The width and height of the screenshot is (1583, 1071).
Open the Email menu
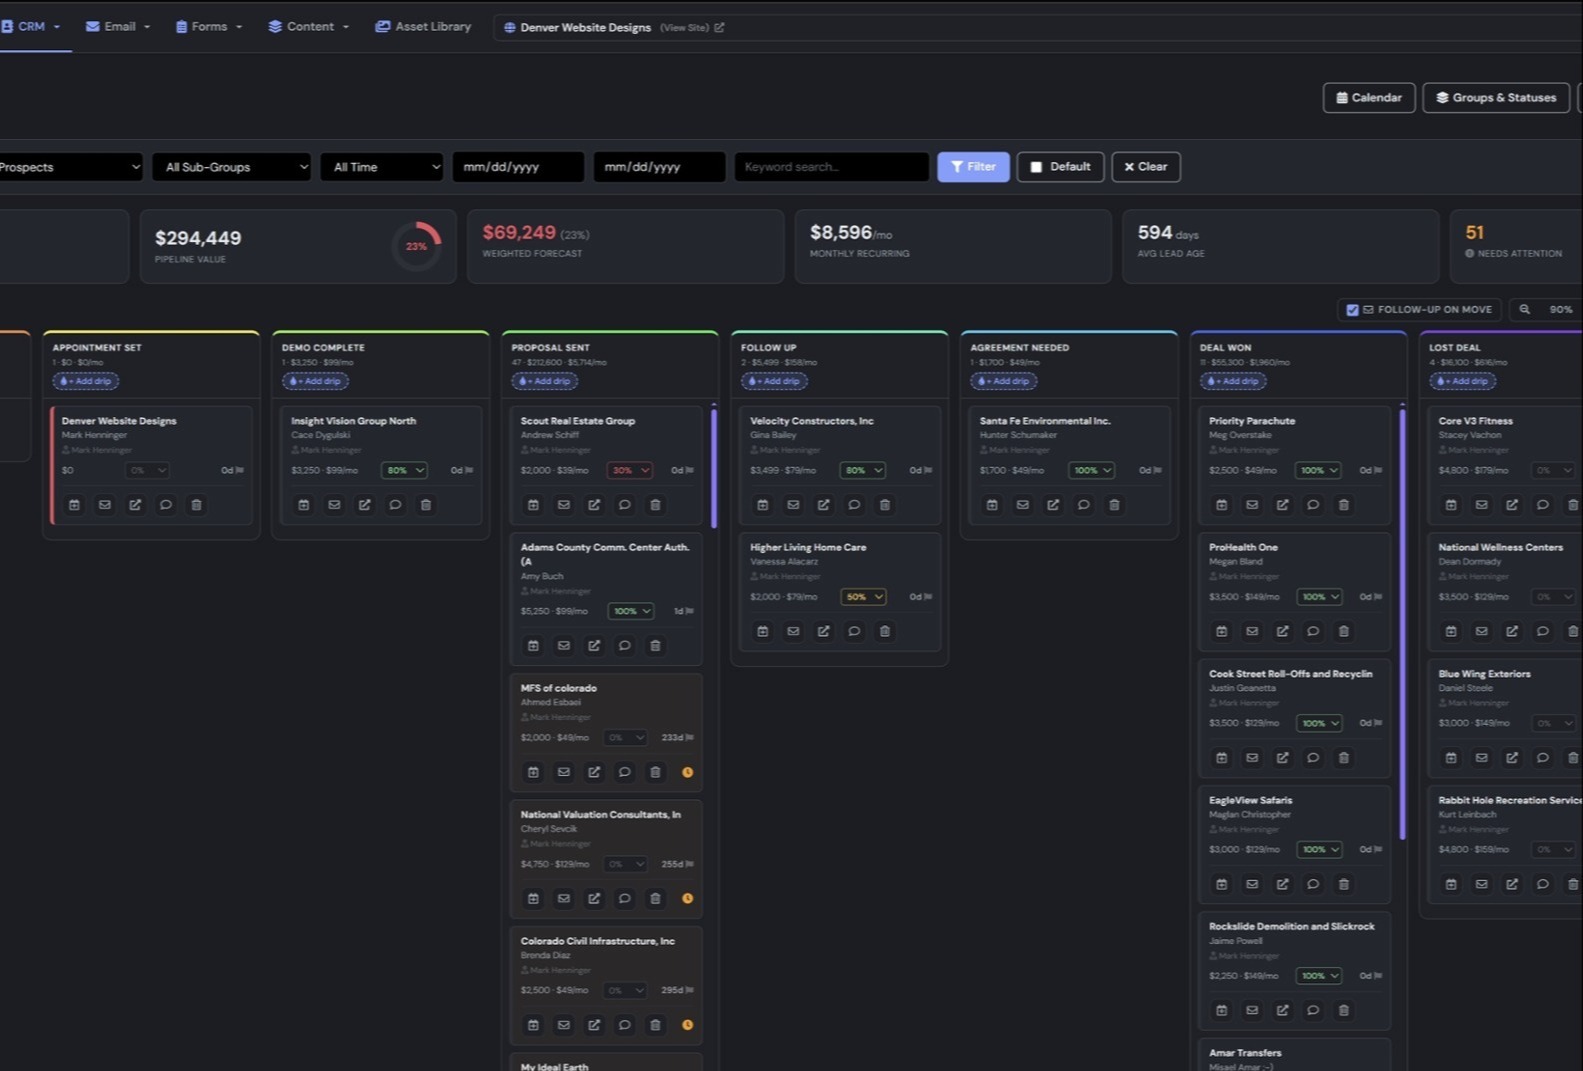coord(118,27)
